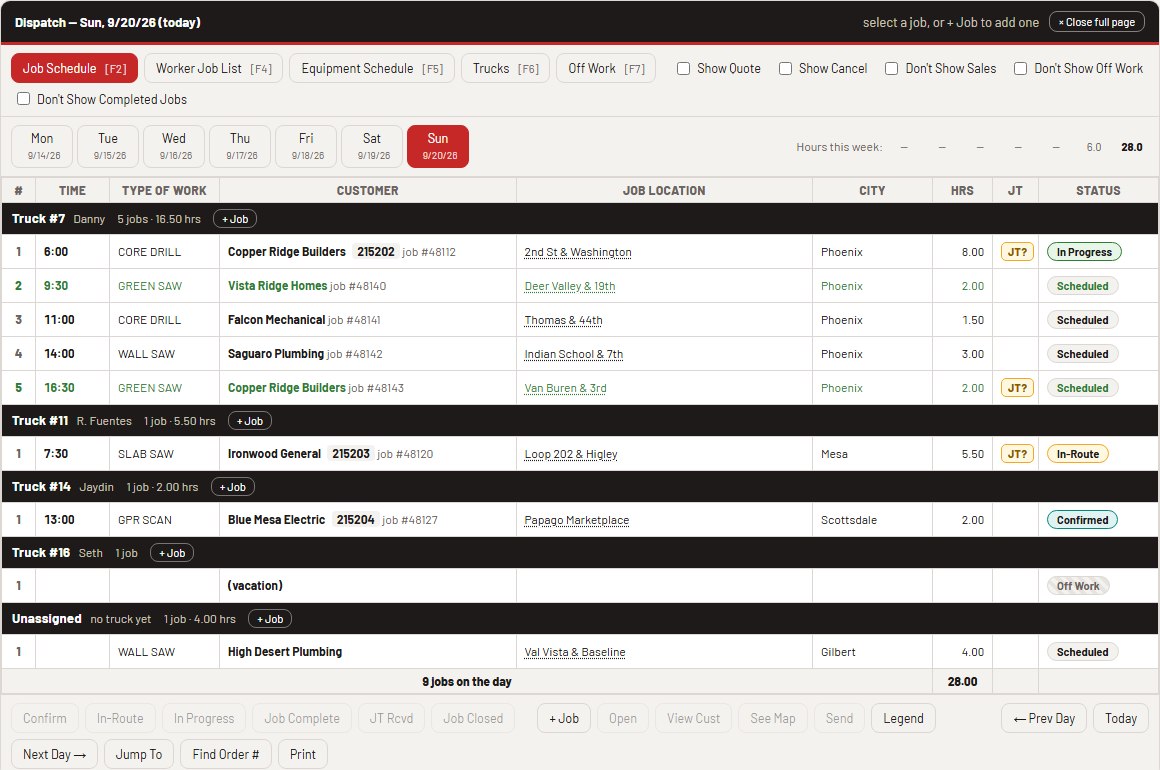Add a job to Truck #7

click(x=235, y=219)
